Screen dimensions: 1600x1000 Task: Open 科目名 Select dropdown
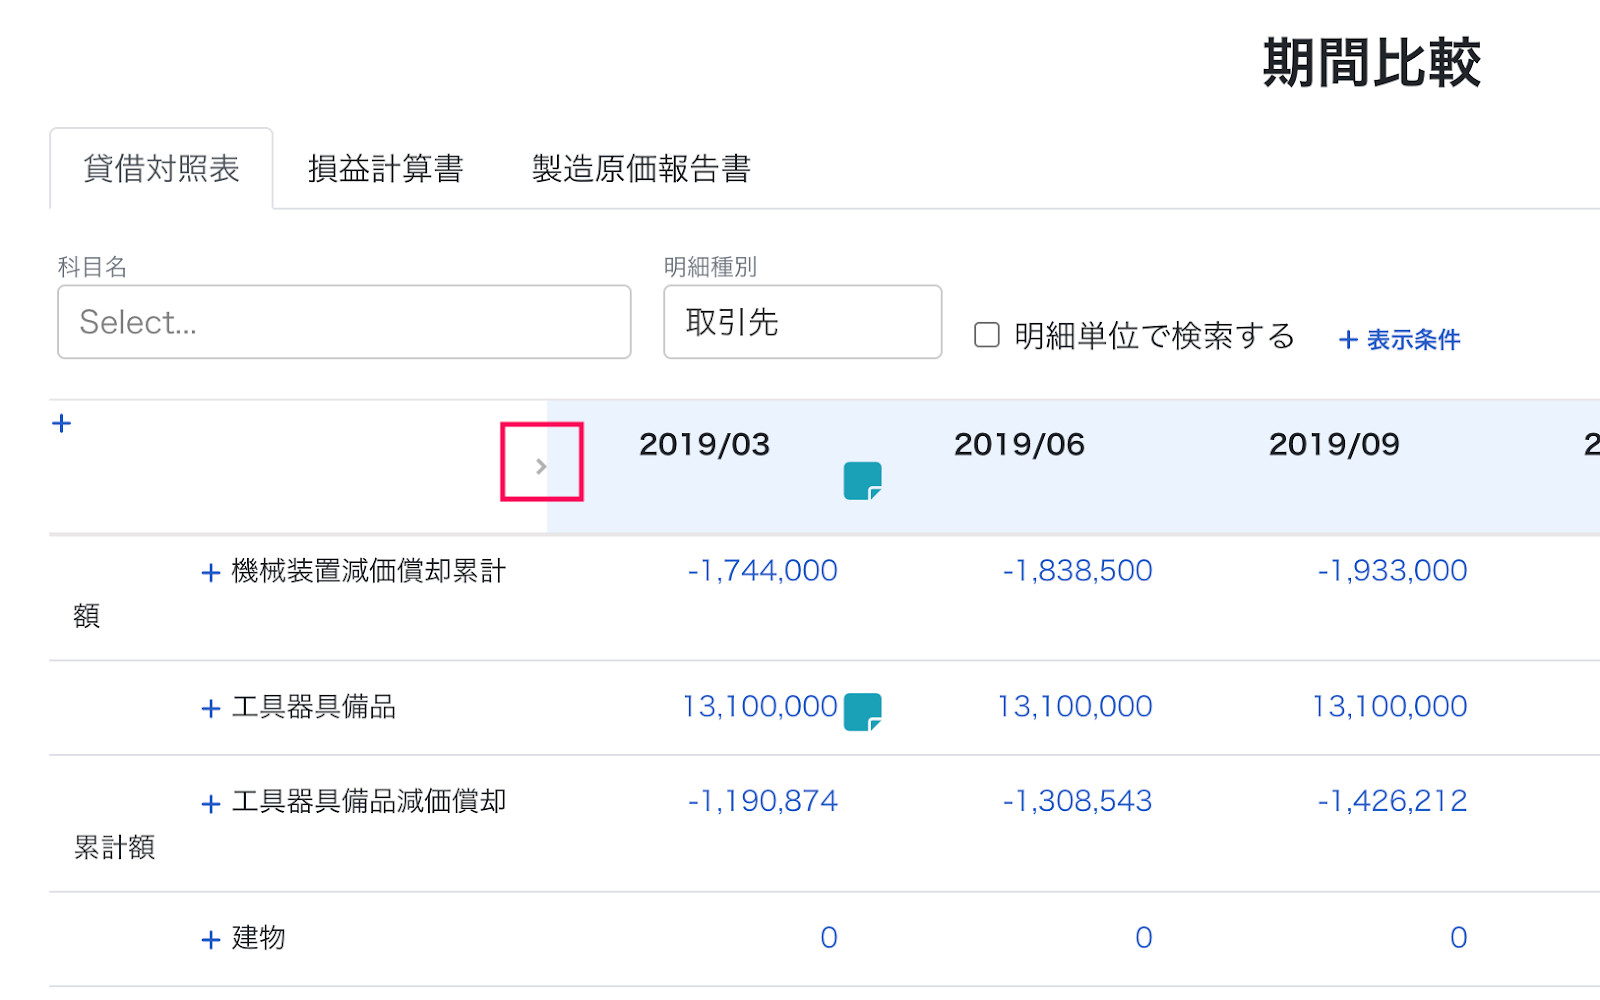[x=344, y=322]
